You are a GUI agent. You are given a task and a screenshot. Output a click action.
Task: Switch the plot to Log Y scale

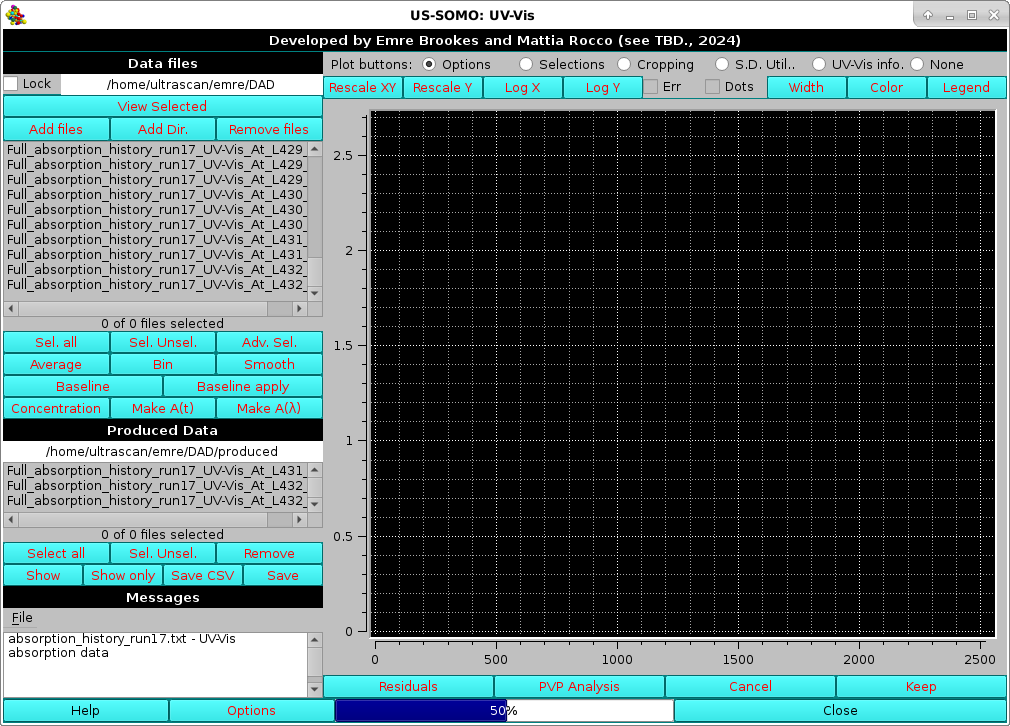click(x=602, y=87)
